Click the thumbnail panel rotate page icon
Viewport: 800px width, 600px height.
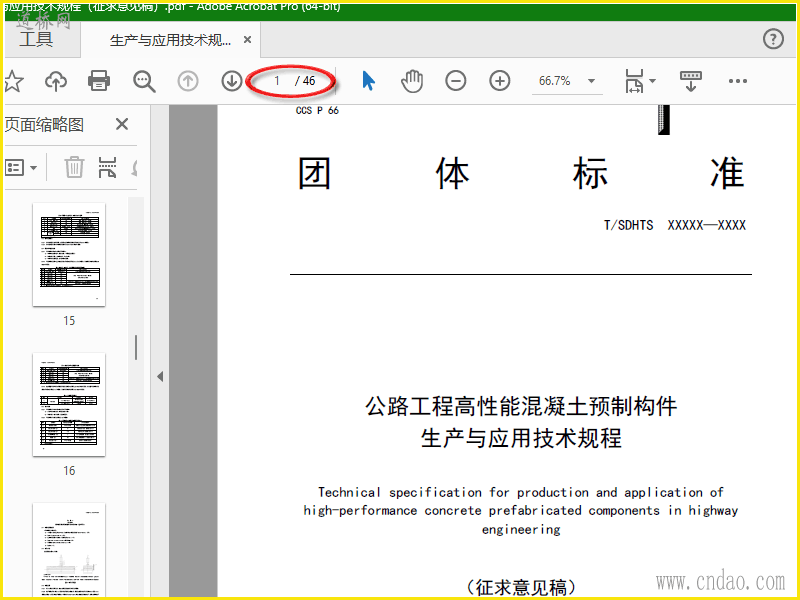point(134,167)
